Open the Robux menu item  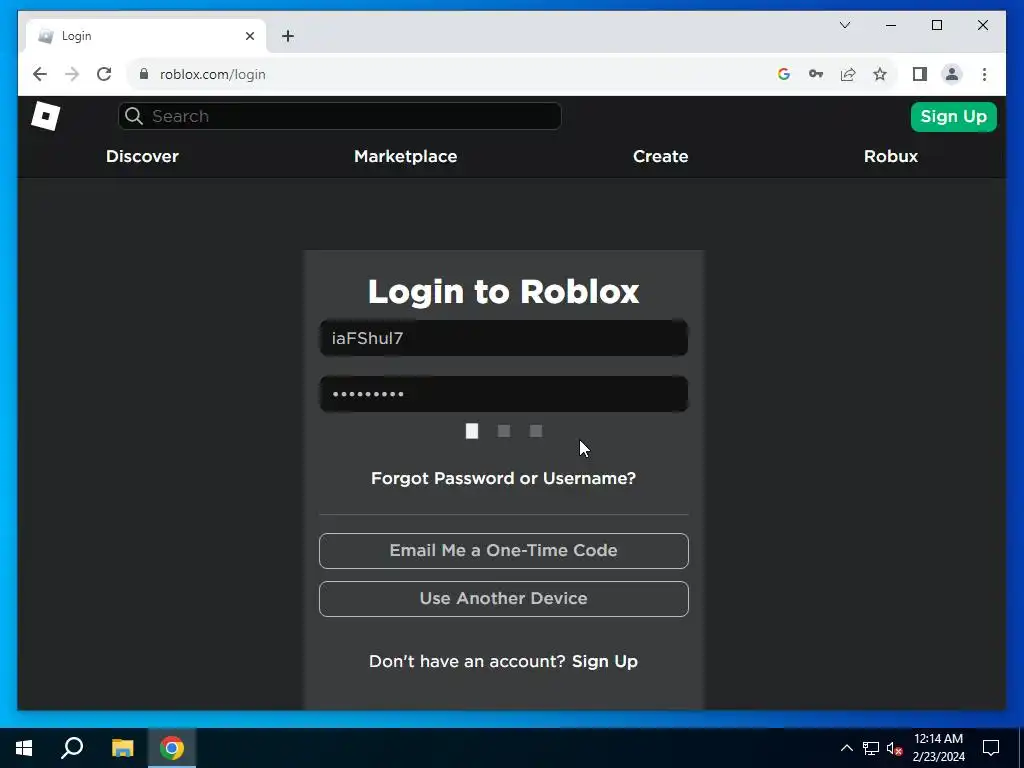click(x=891, y=156)
